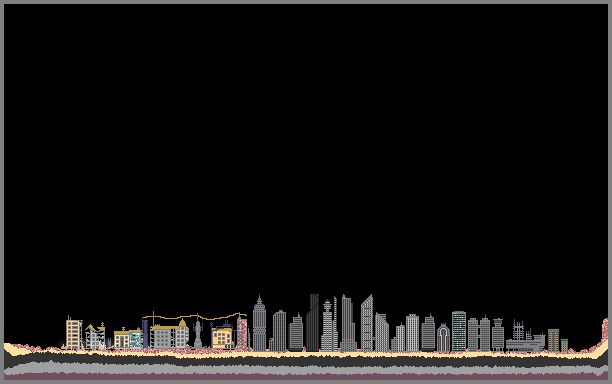This screenshot has height=384, width=612.
Task: Select the twin towers joined by bridges
Action: click(479, 334)
